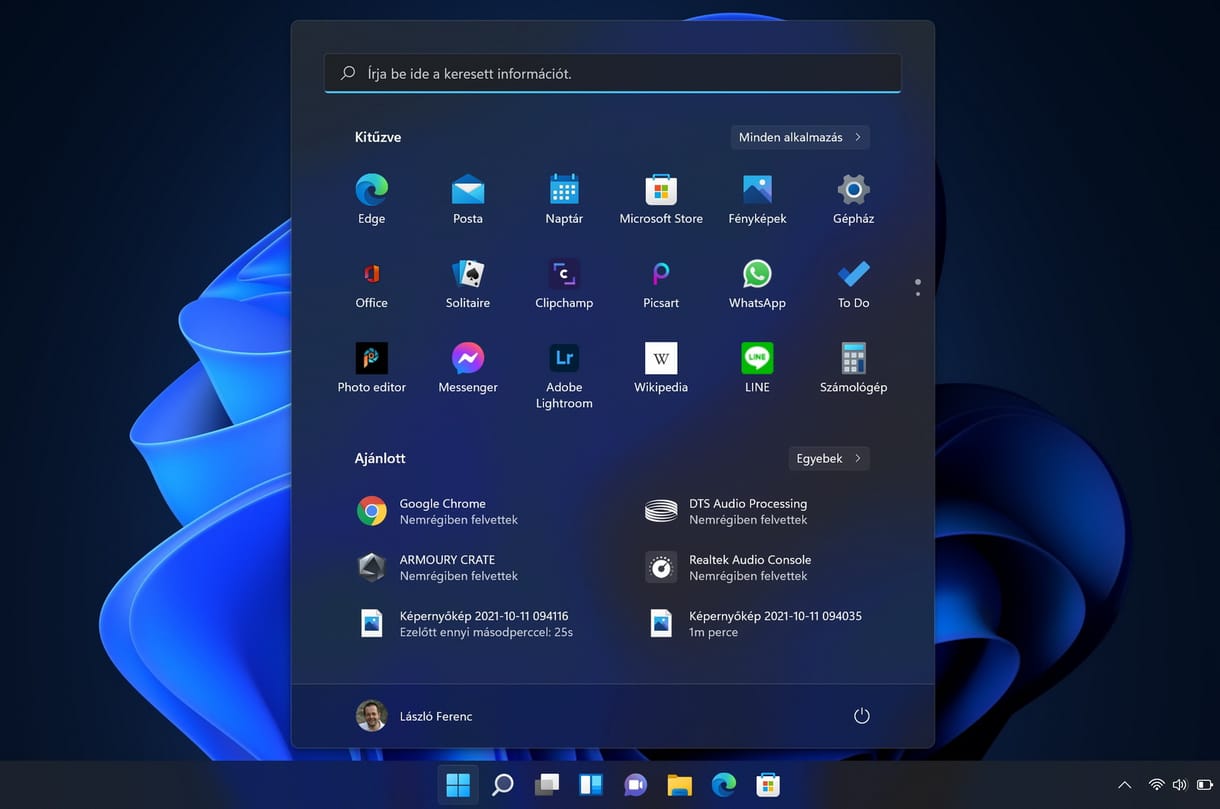Launch WhatsApp from pinned apps

[x=757, y=284]
